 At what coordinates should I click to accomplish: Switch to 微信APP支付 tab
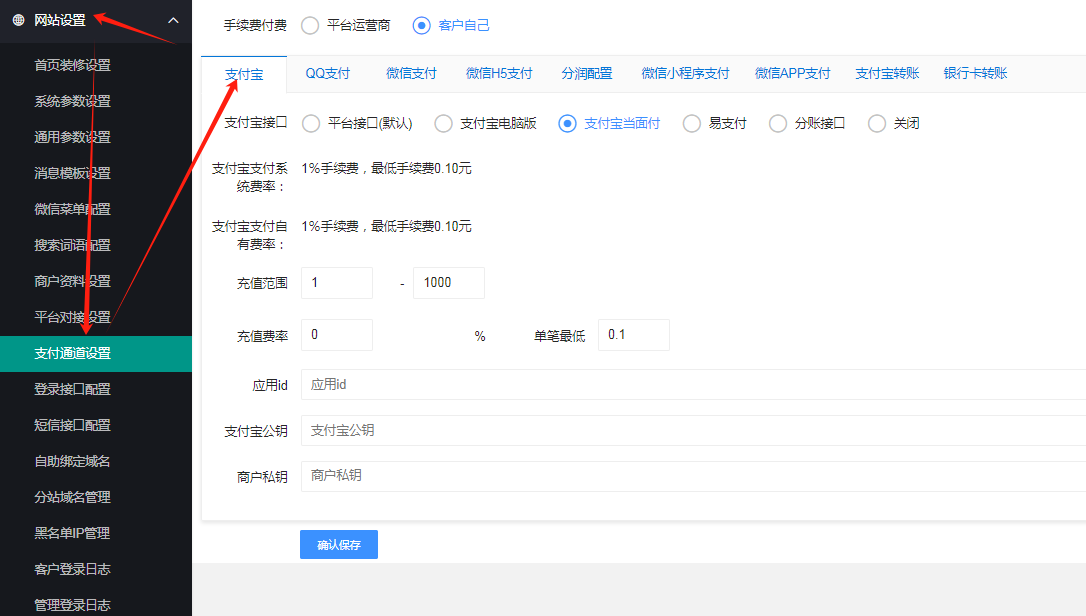pos(792,73)
